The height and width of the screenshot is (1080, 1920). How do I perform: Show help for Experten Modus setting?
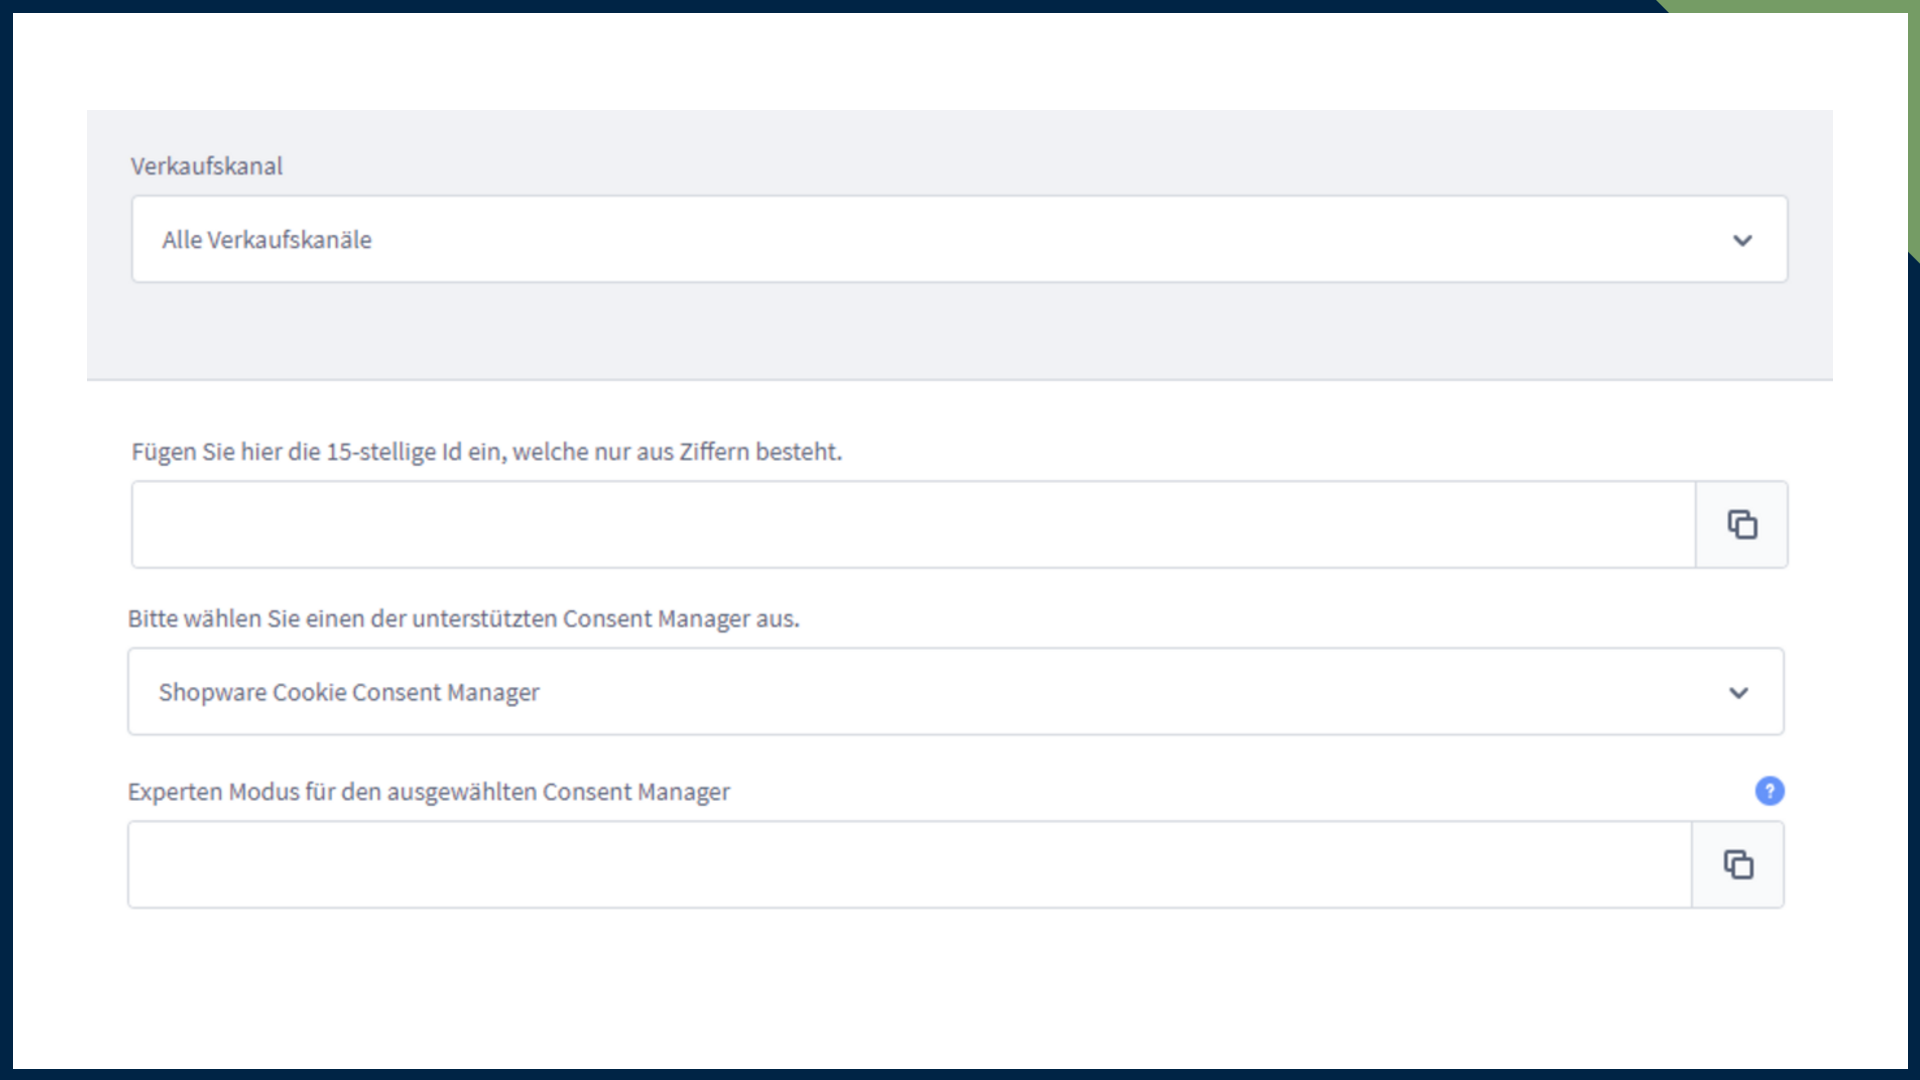click(1769, 791)
